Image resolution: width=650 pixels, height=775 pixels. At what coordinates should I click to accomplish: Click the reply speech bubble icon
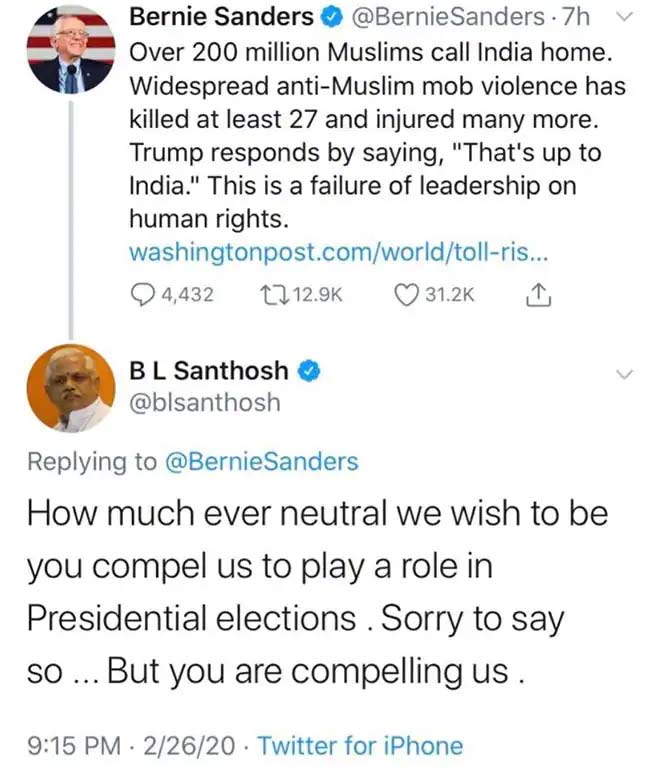[x=145, y=295]
